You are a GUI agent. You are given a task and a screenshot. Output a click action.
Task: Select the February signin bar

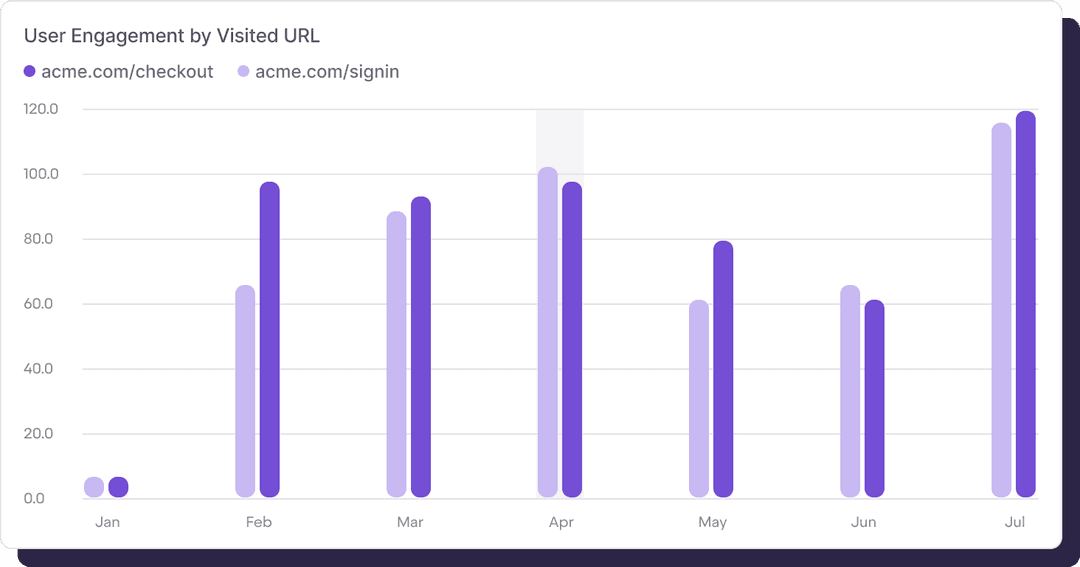(245, 391)
